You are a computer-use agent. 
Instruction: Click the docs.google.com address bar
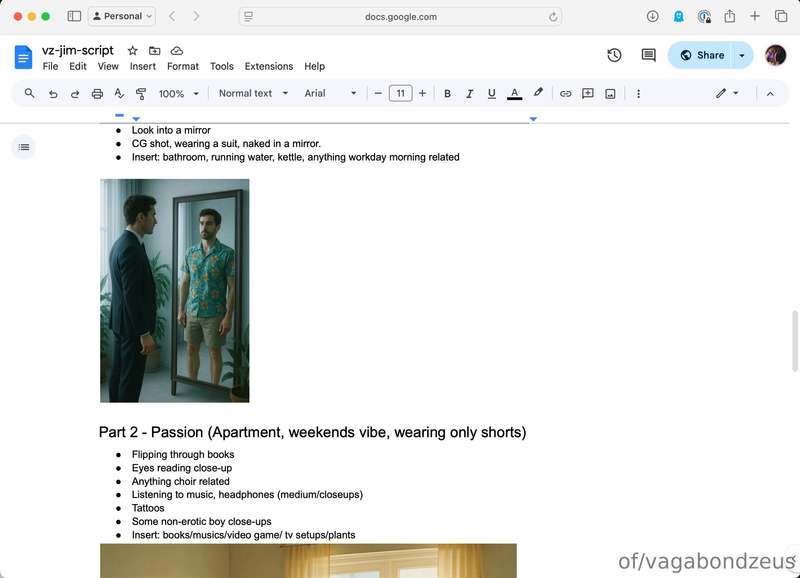pyautogui.click(x=401, y=17)
